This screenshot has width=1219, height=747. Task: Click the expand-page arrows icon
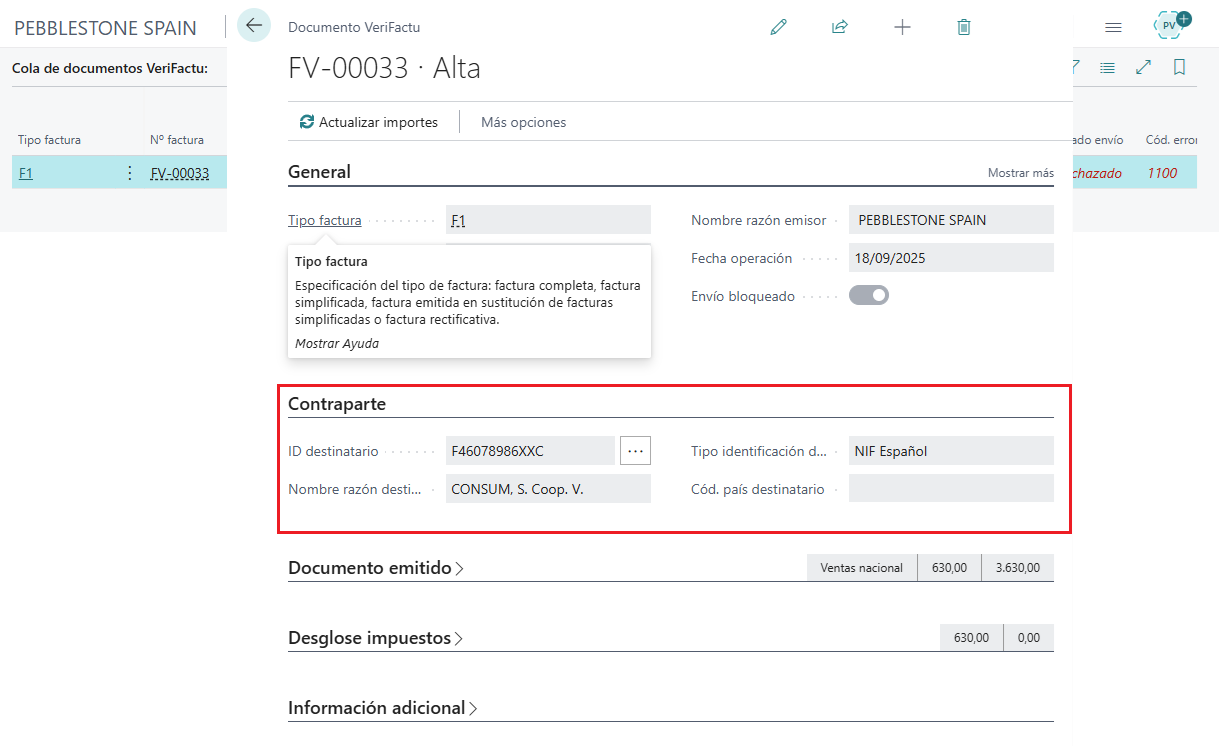[1144, 68]
